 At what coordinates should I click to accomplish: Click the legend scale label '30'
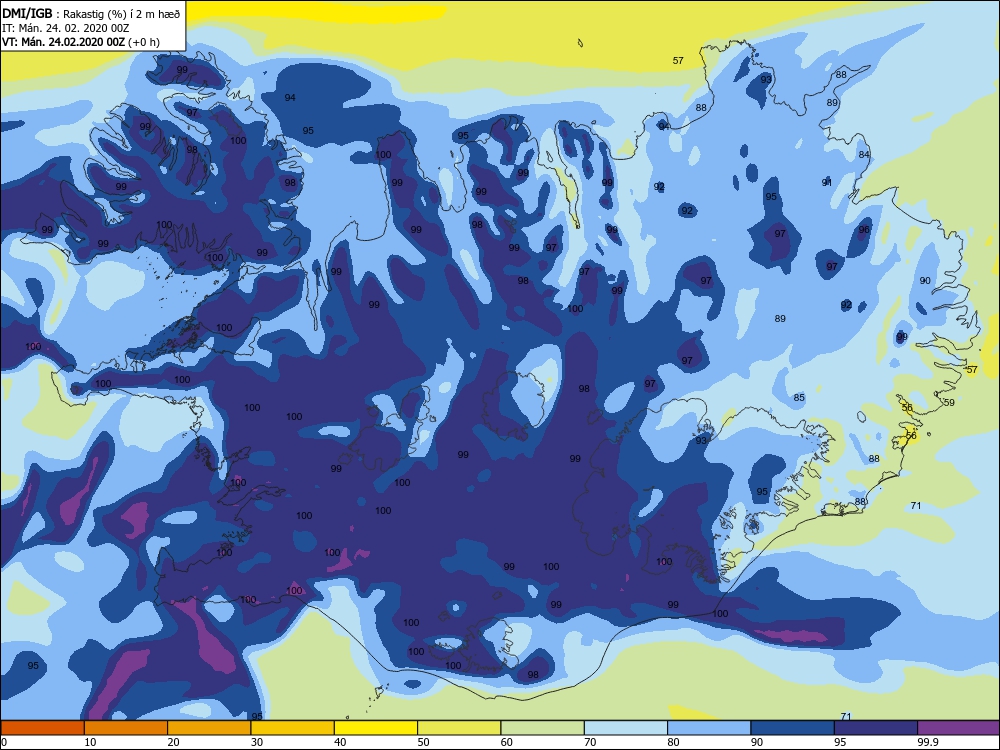tap(257, 742)
